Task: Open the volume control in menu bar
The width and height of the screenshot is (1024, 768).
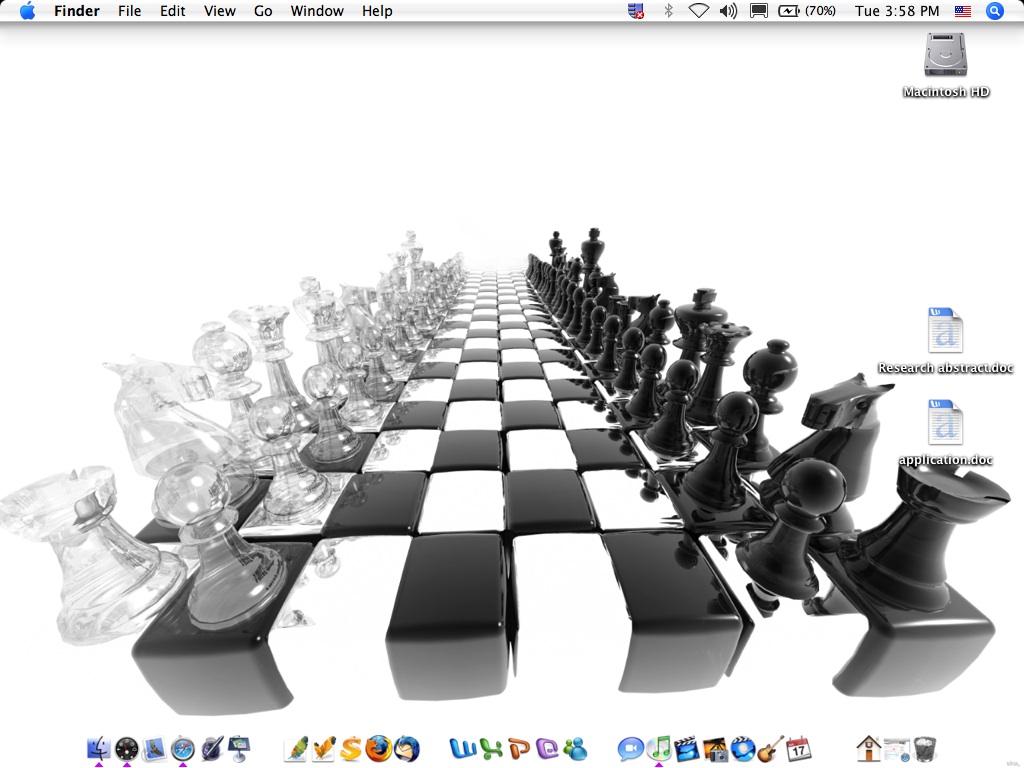Action: [x=728, y=10]
